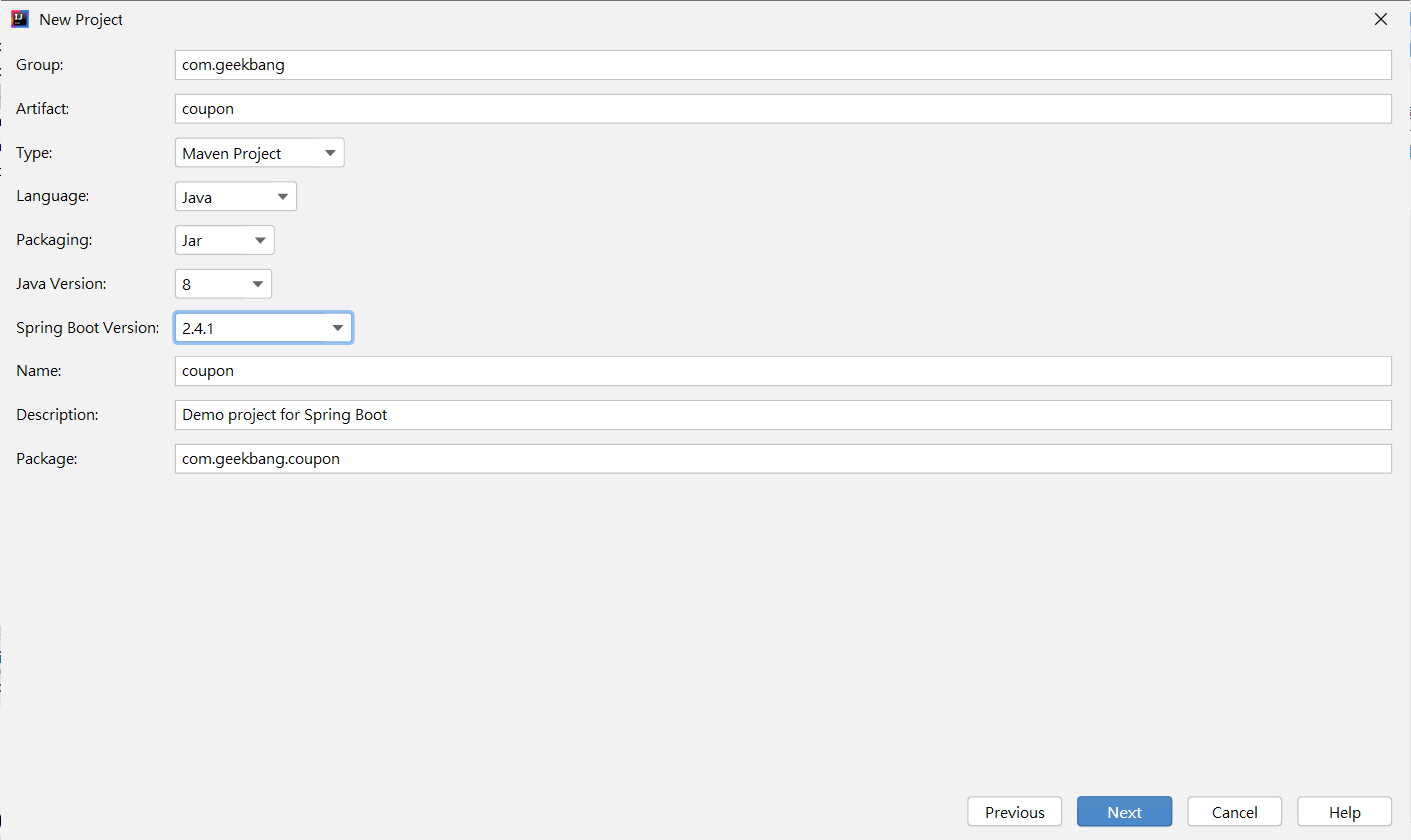Image resolution: width=1411 pixels, height=840 pixels.
Task: Open Help for the wizard
Action: 1345,812
